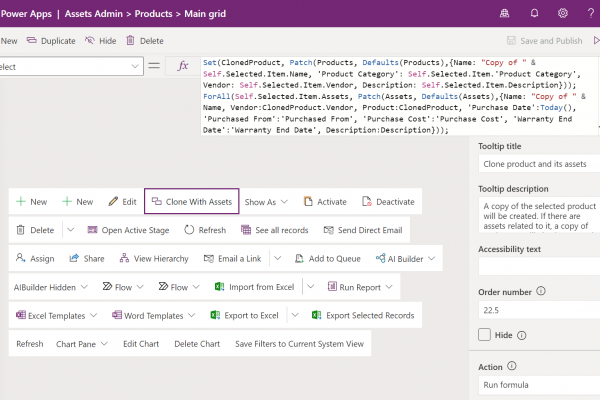
Task: Select the Refresh command with circular icon
Action: coord(205,230)
